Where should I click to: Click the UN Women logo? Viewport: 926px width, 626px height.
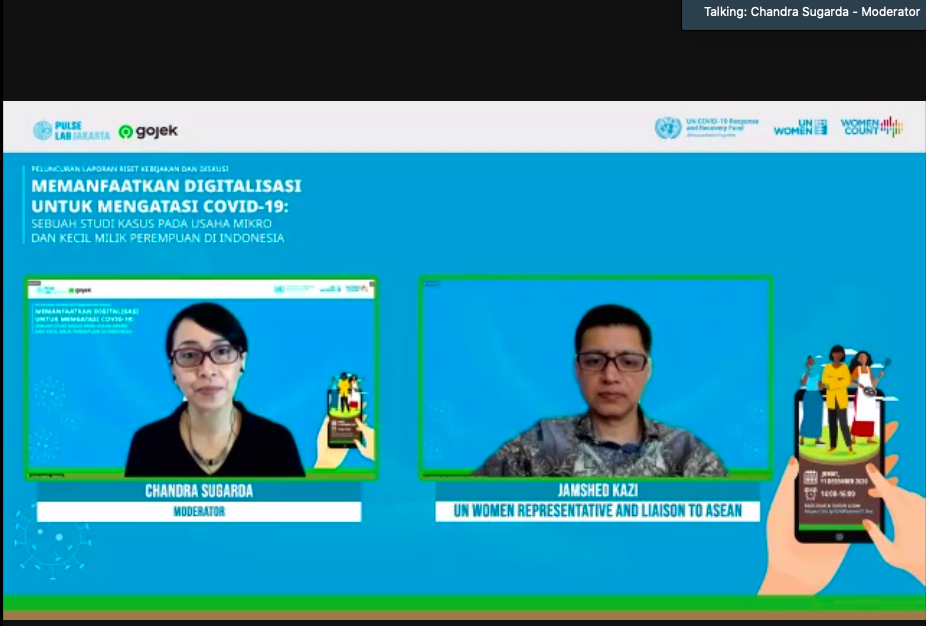(800, 127)
